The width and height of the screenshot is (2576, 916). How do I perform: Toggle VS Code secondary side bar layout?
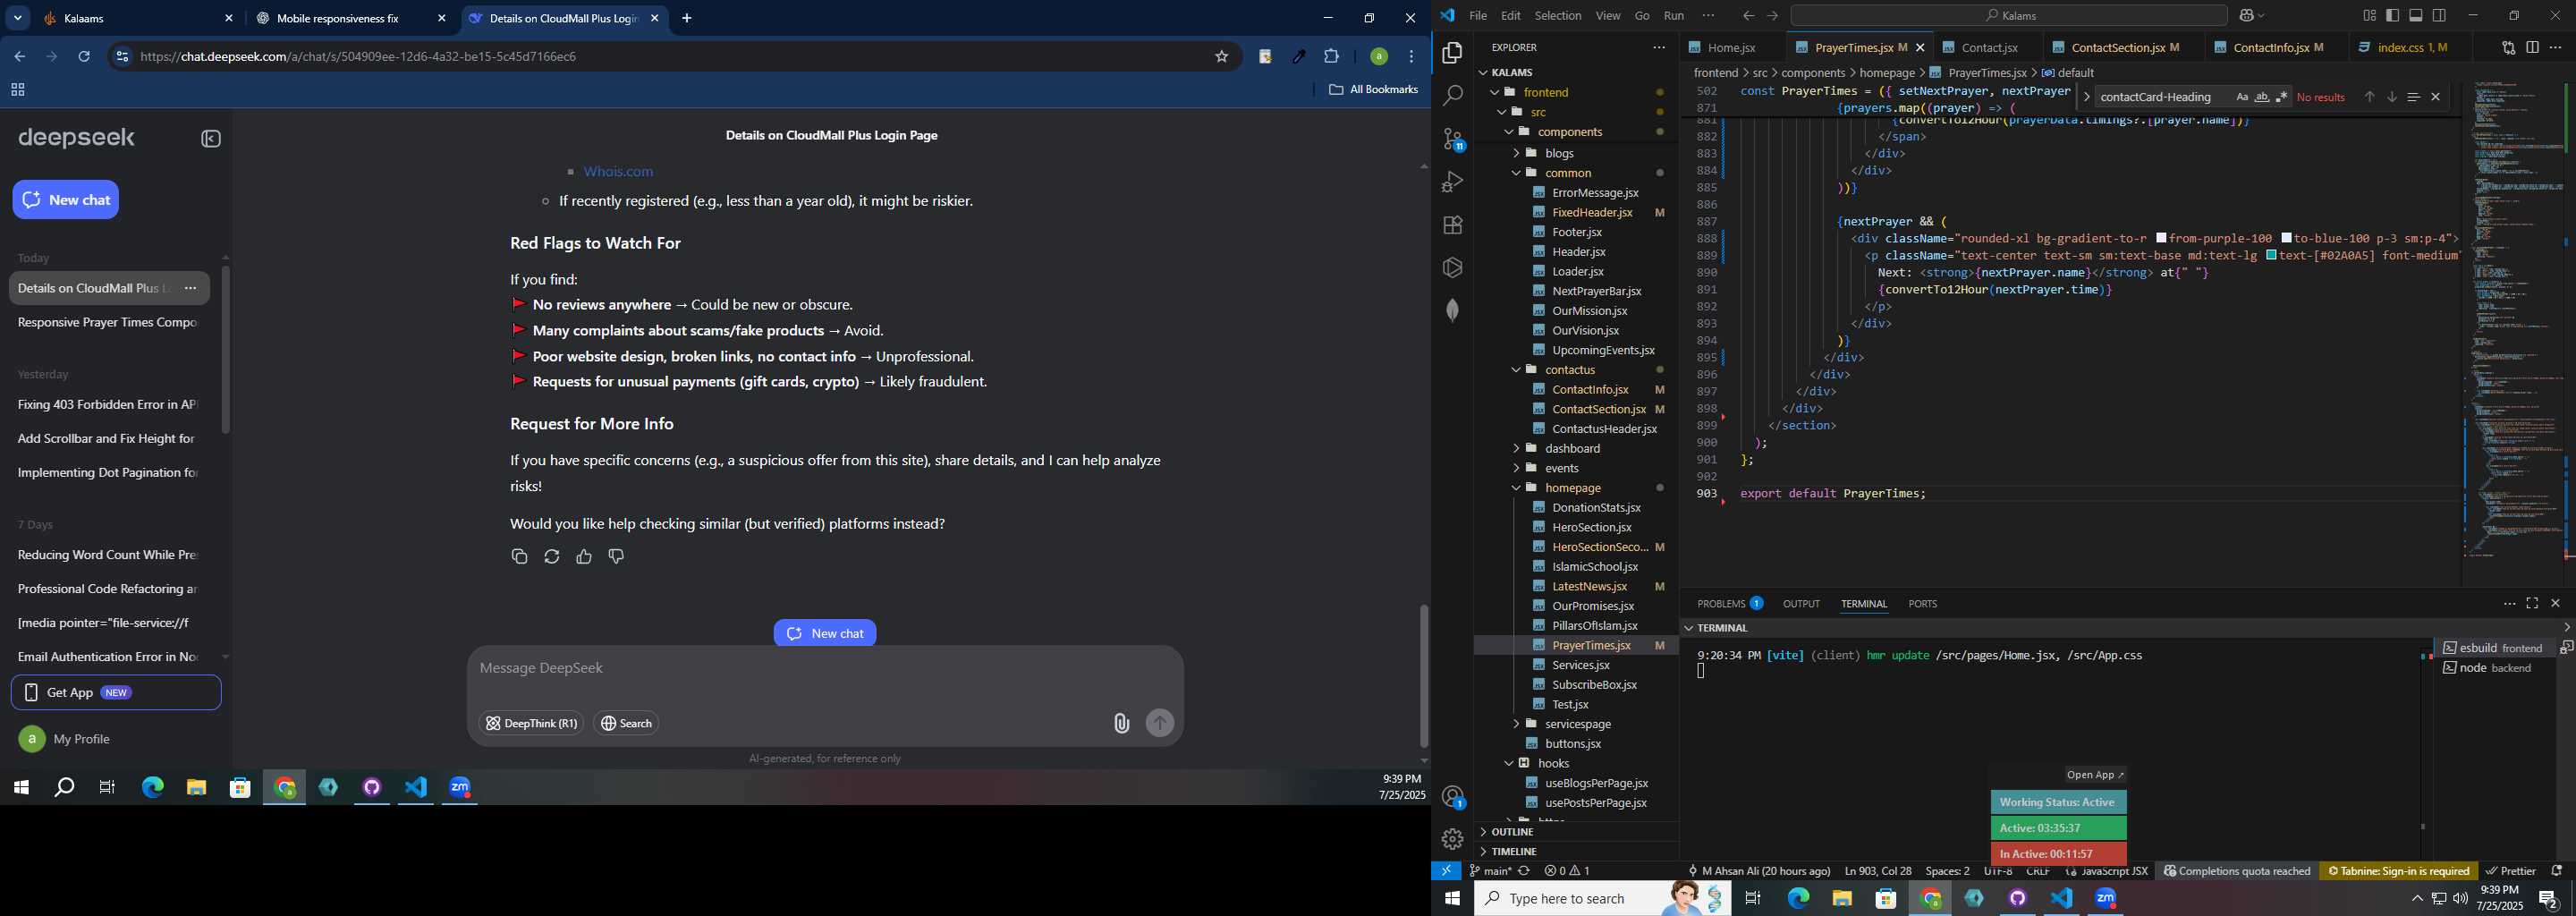tap(2439, 16)
